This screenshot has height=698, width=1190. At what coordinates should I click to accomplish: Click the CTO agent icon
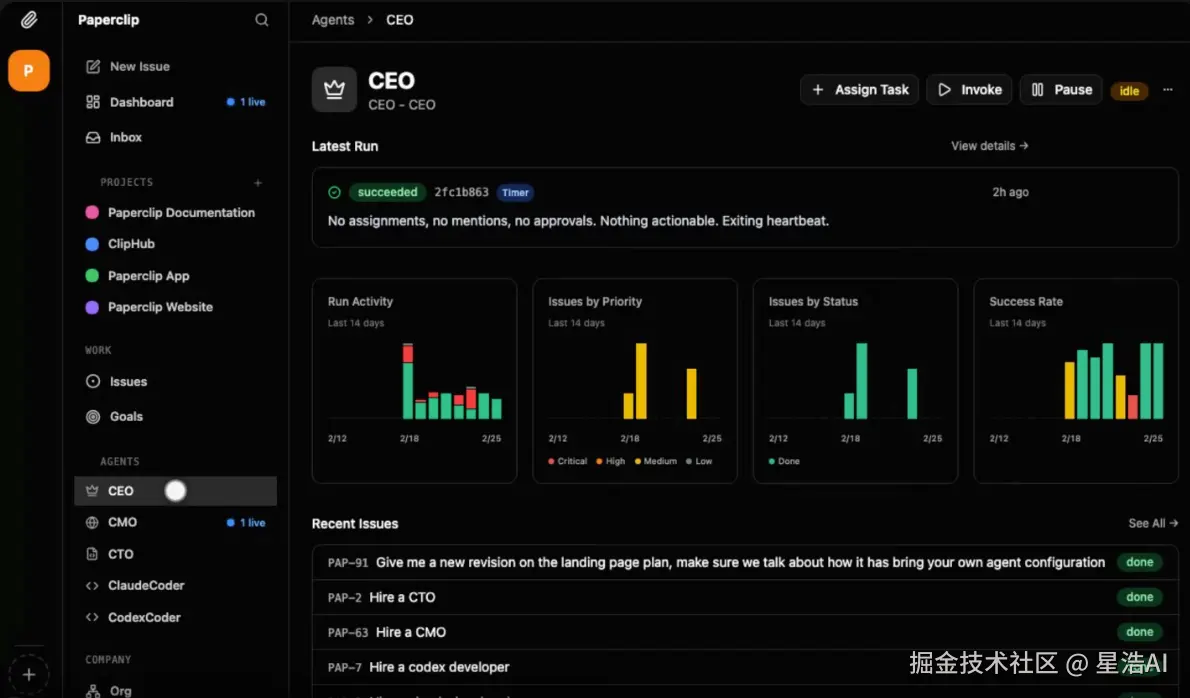point(92,554)
